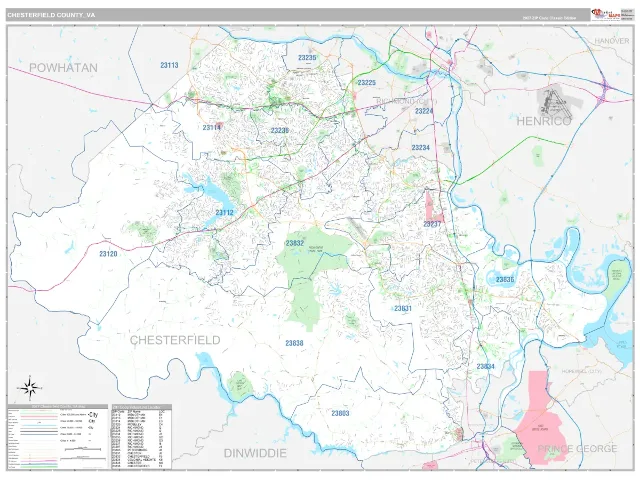
Task: Click the RICHMOND (CITY) label
Action: [x=407, y=101]
